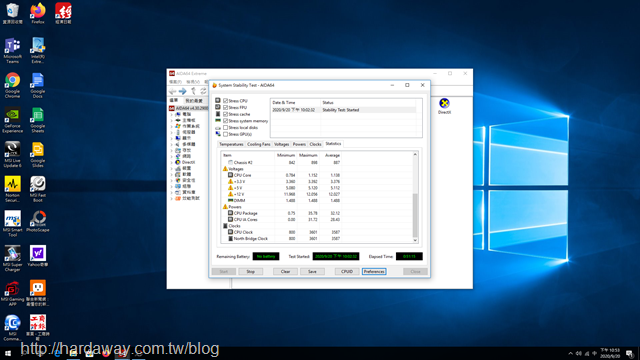Viewport: 640px width, 360px height.
Task: Launch the Norton Security desktop icon
Action: [12, 189]
